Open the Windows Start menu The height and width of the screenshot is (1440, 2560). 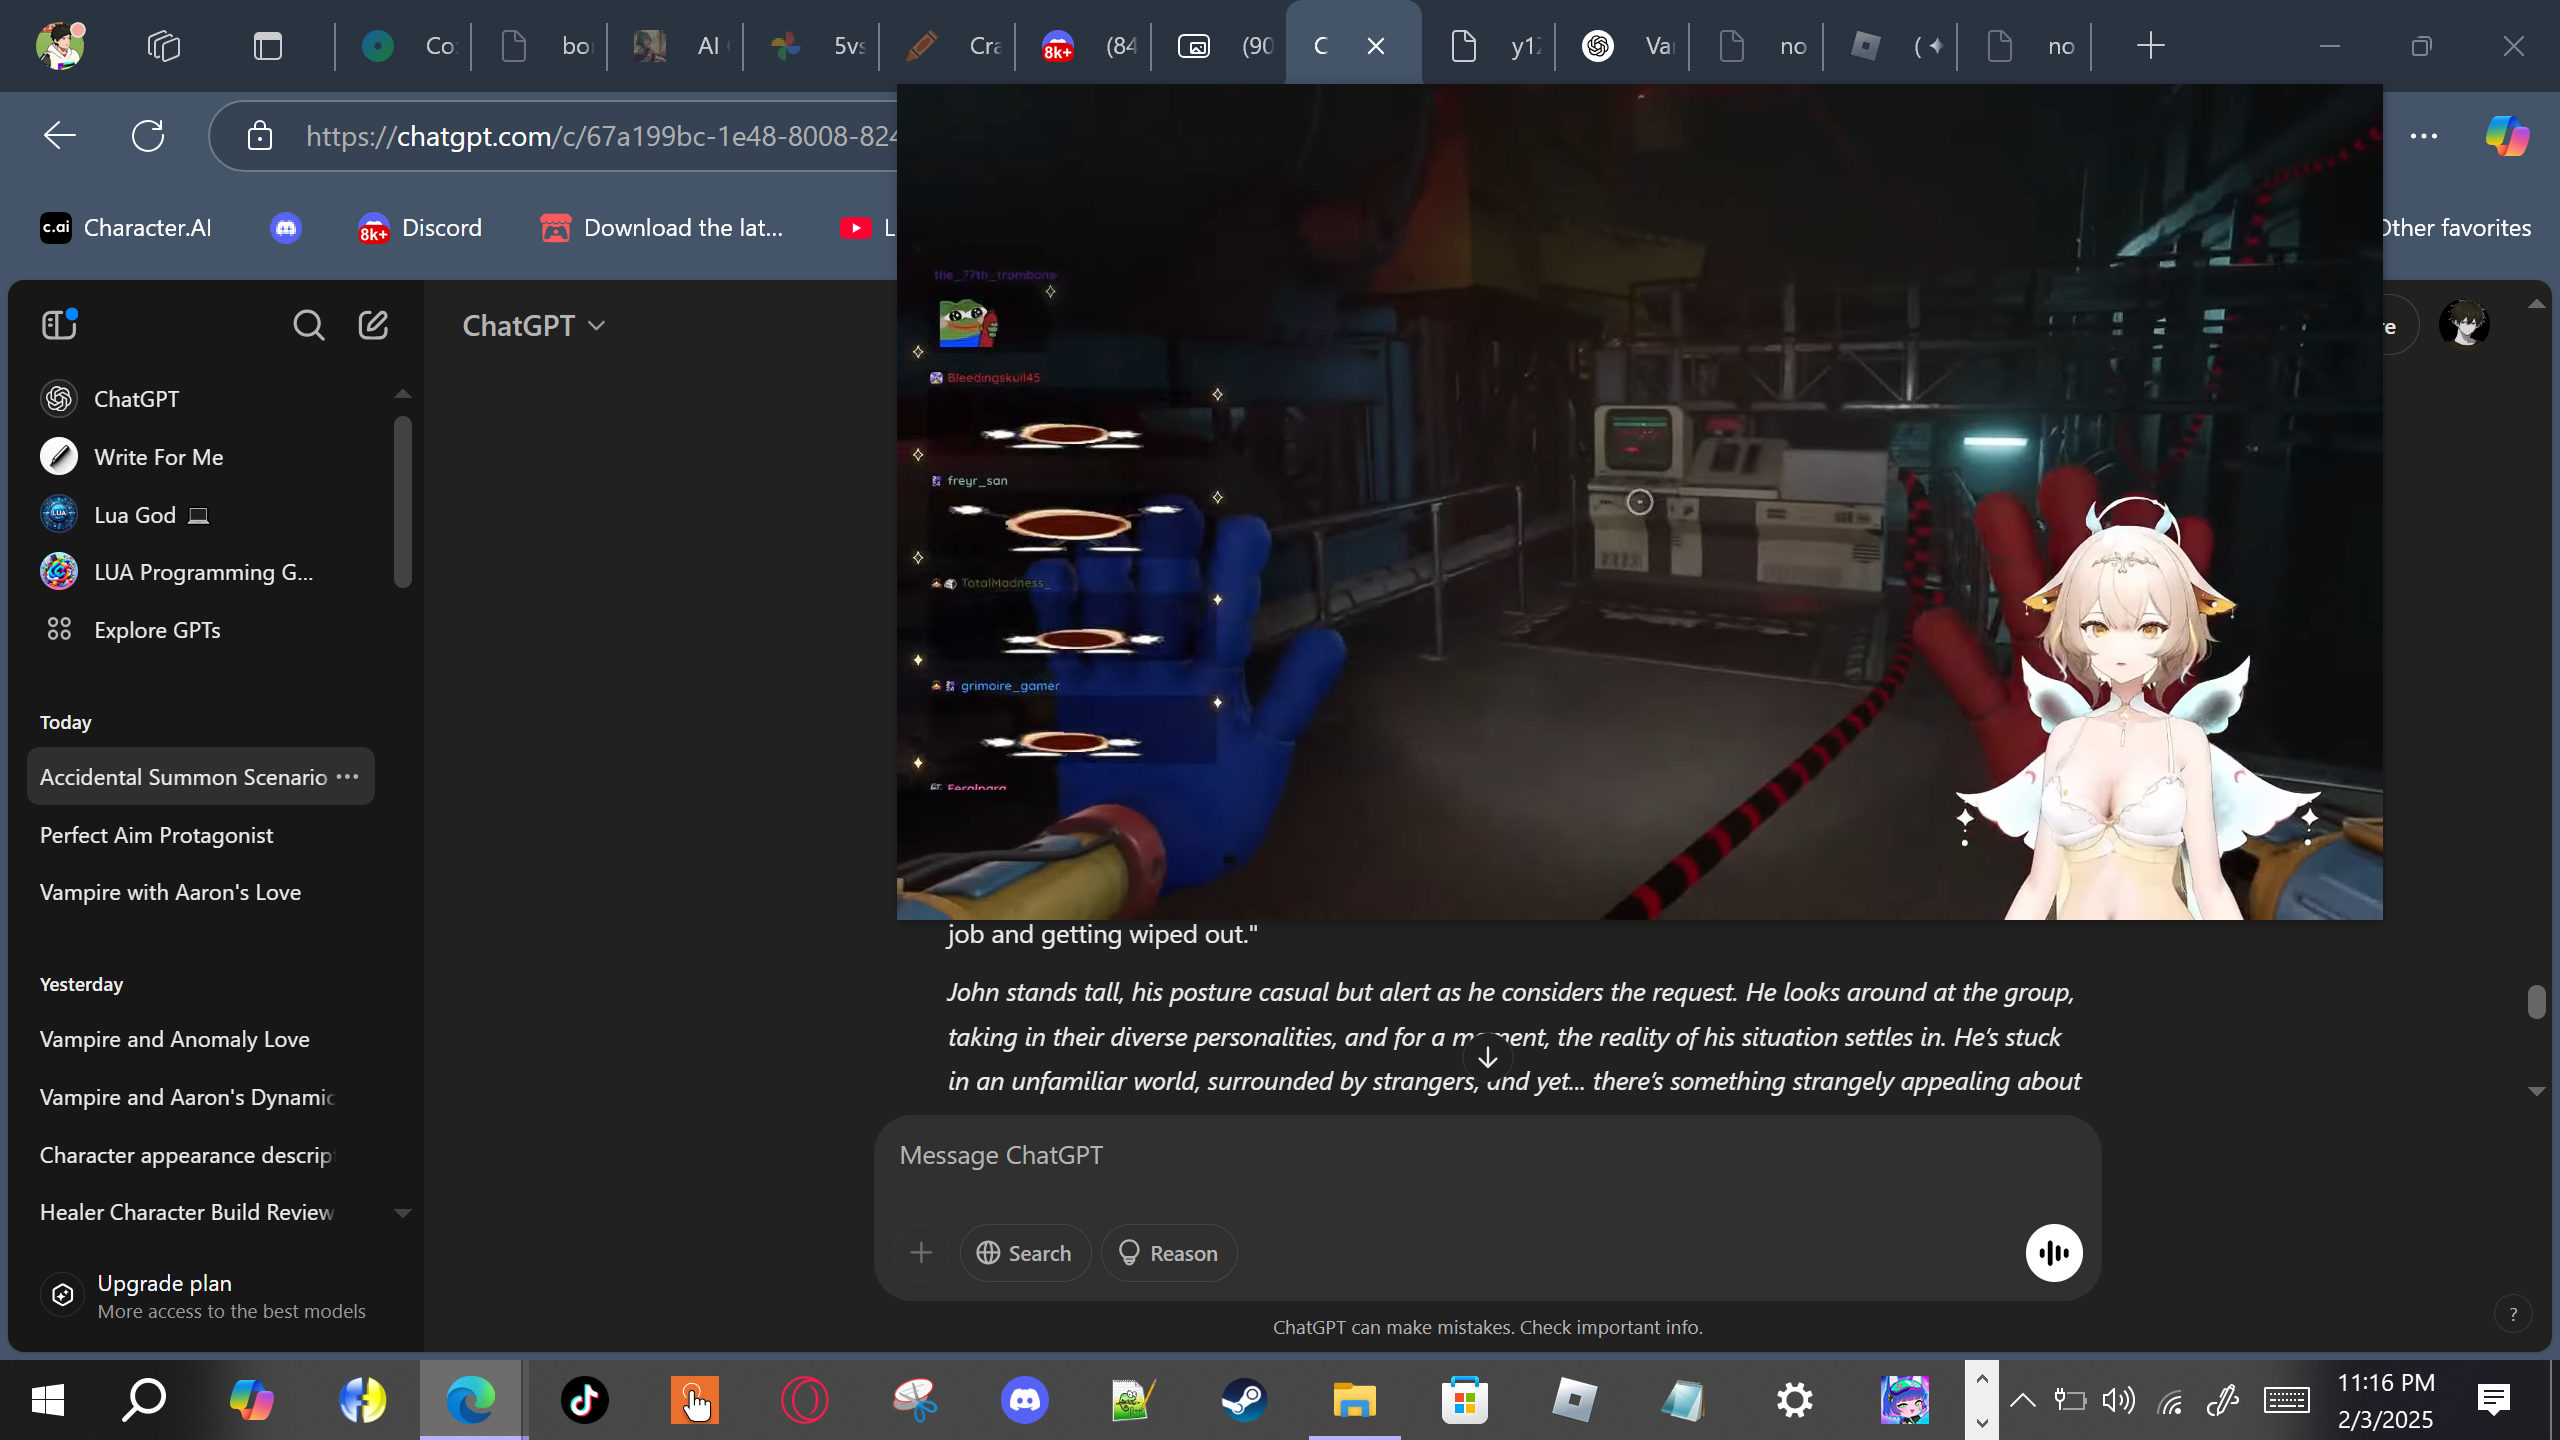coord(48,1400)
